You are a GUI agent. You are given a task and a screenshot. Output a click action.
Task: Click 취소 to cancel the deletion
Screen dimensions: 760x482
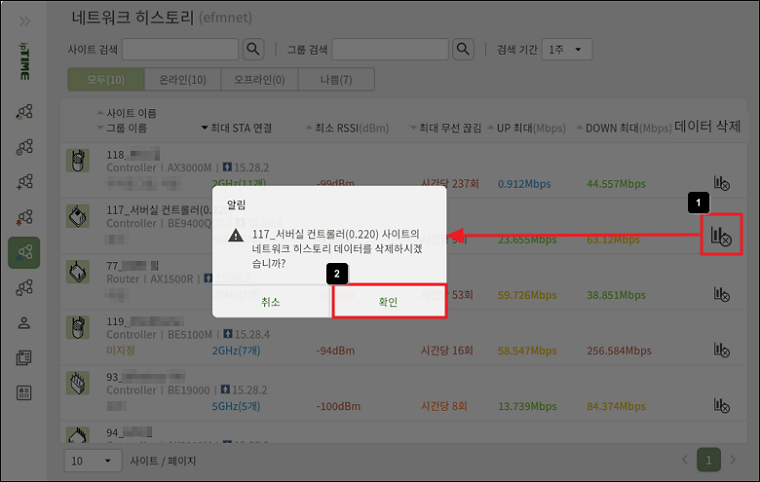(x=270, y=301)
